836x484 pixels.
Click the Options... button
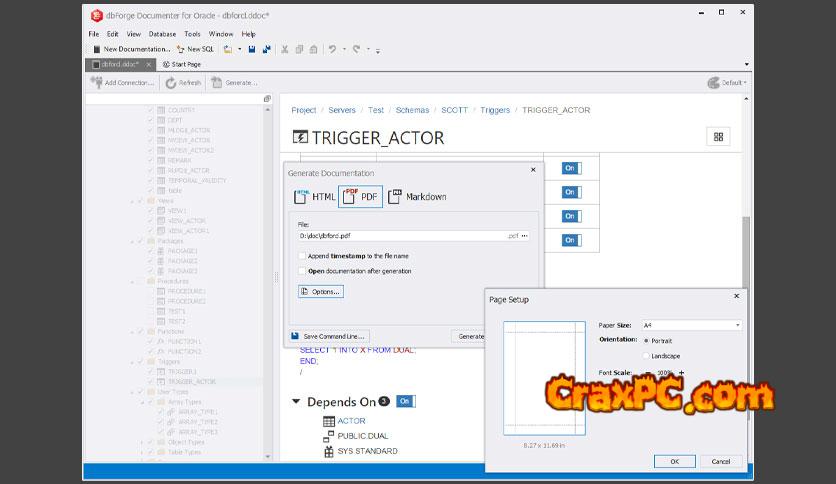320,291
